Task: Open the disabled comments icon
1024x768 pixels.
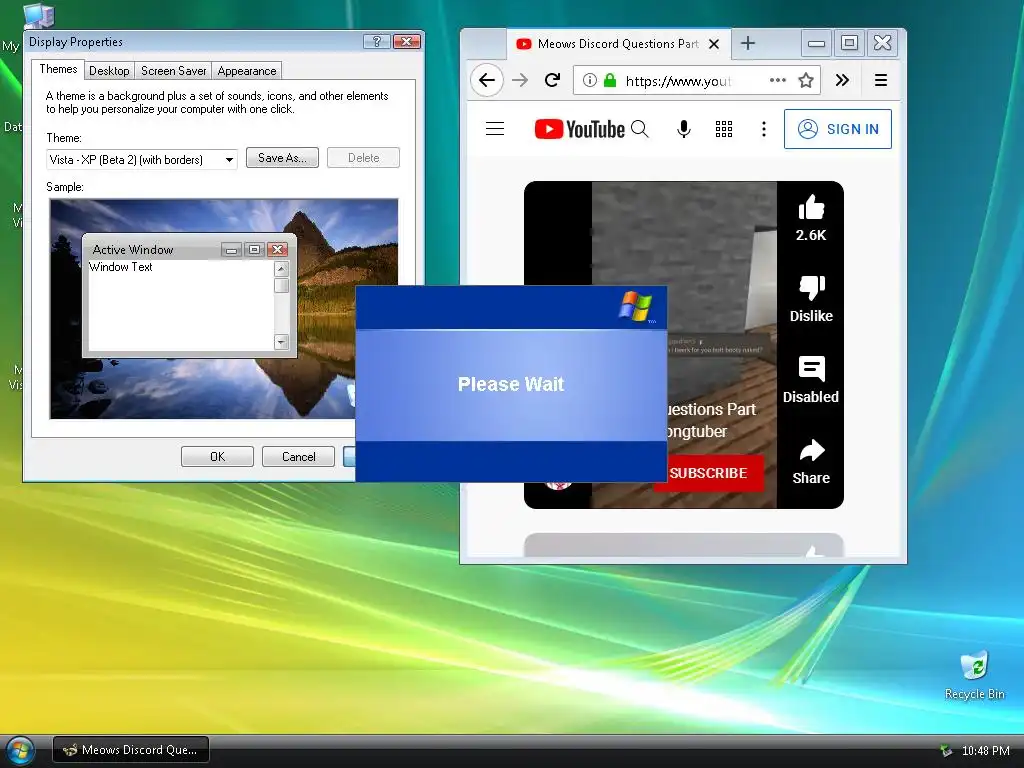Action: [x=811, y=369]
